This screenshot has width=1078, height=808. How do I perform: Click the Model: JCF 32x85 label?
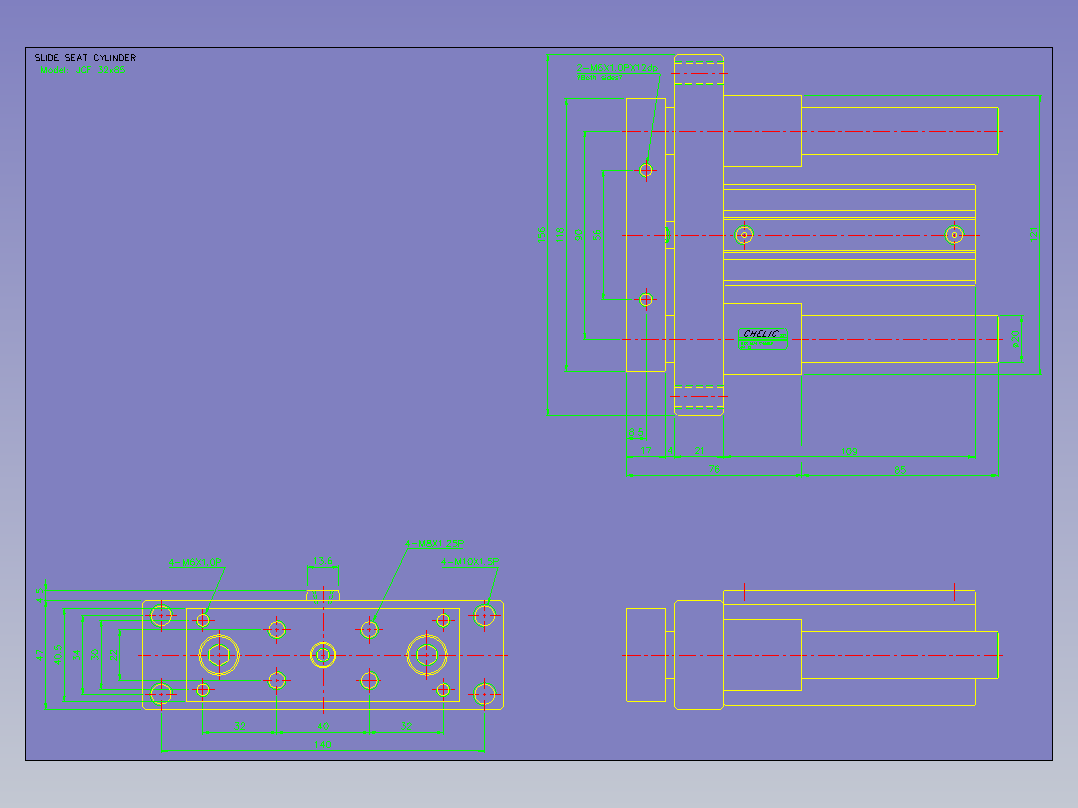pos(82,70)
